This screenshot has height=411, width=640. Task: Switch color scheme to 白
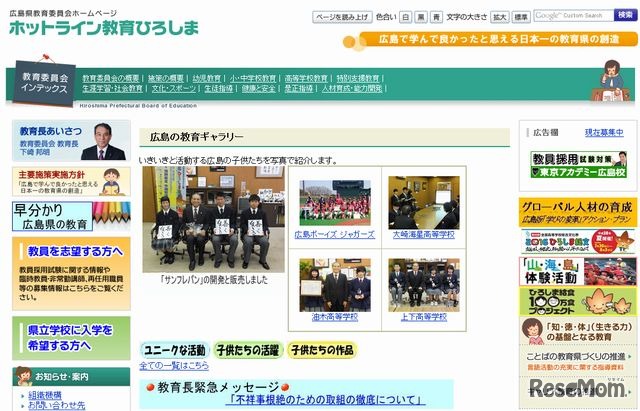point(405,17)
